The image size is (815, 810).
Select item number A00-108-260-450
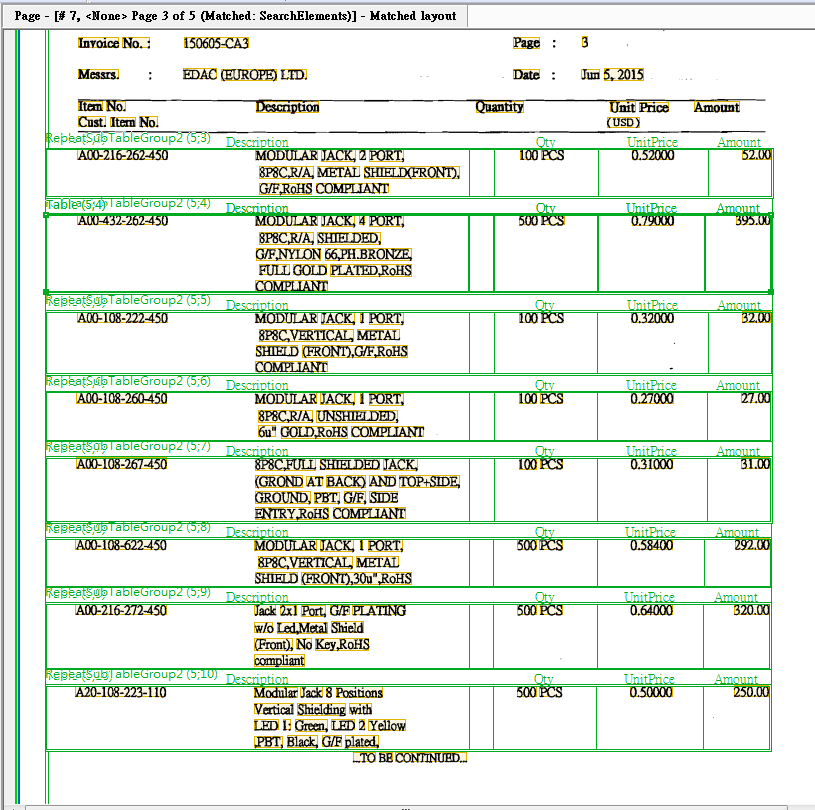(122, 399)
